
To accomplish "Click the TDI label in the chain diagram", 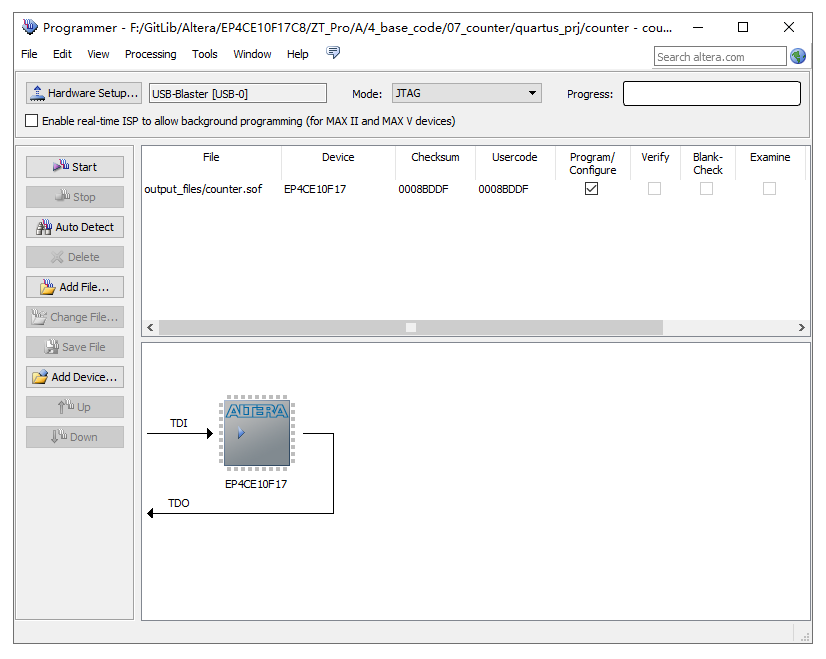I will (x=179, y=424).
